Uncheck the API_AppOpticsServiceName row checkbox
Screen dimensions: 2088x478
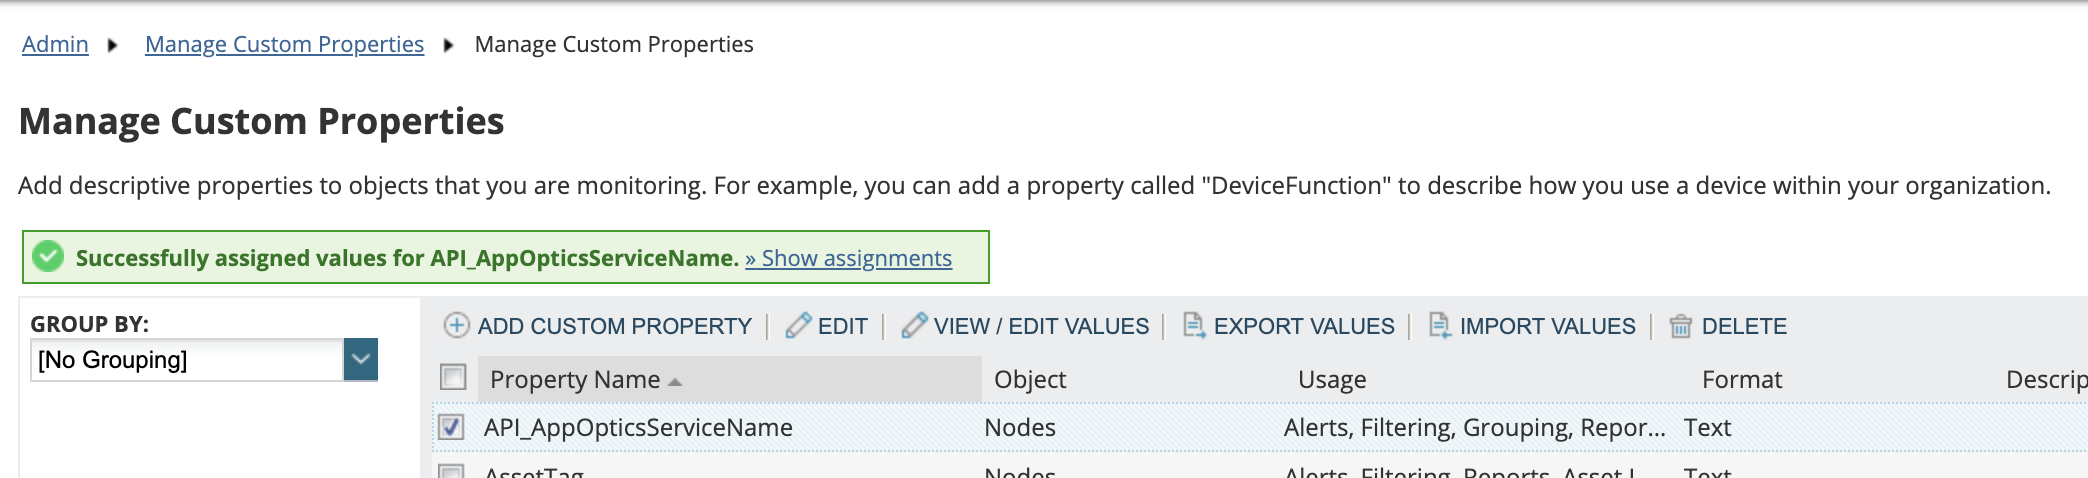click(x=452, y=427)
